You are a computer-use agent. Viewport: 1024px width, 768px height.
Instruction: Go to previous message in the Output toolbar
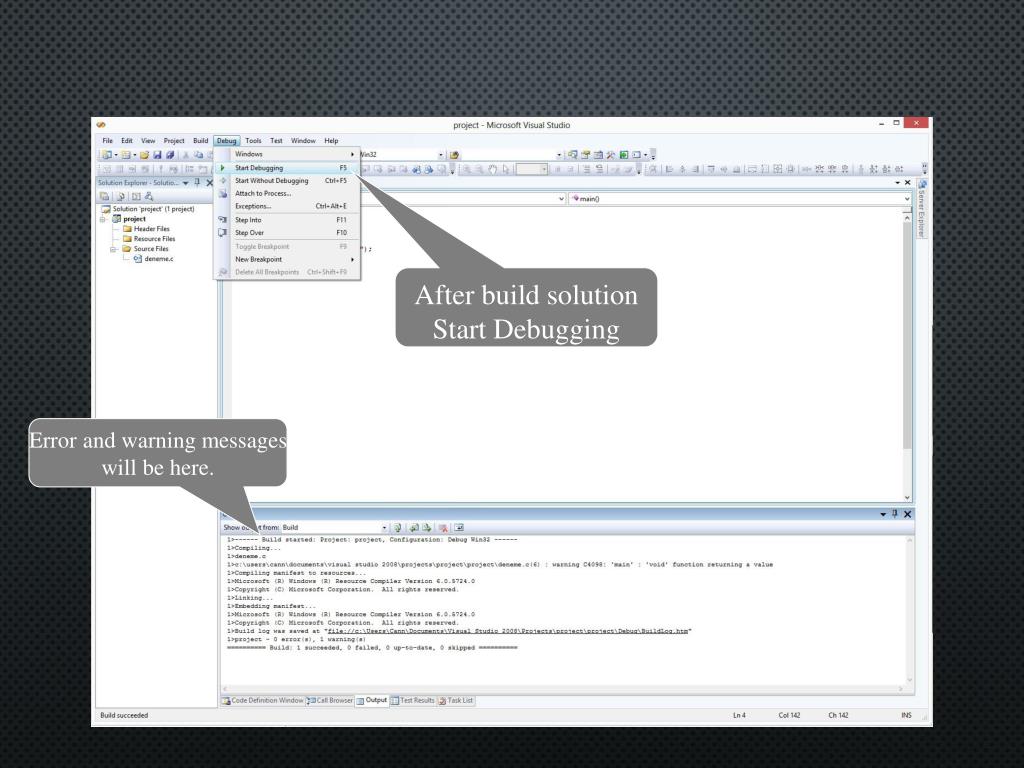(x=414, y=527)
